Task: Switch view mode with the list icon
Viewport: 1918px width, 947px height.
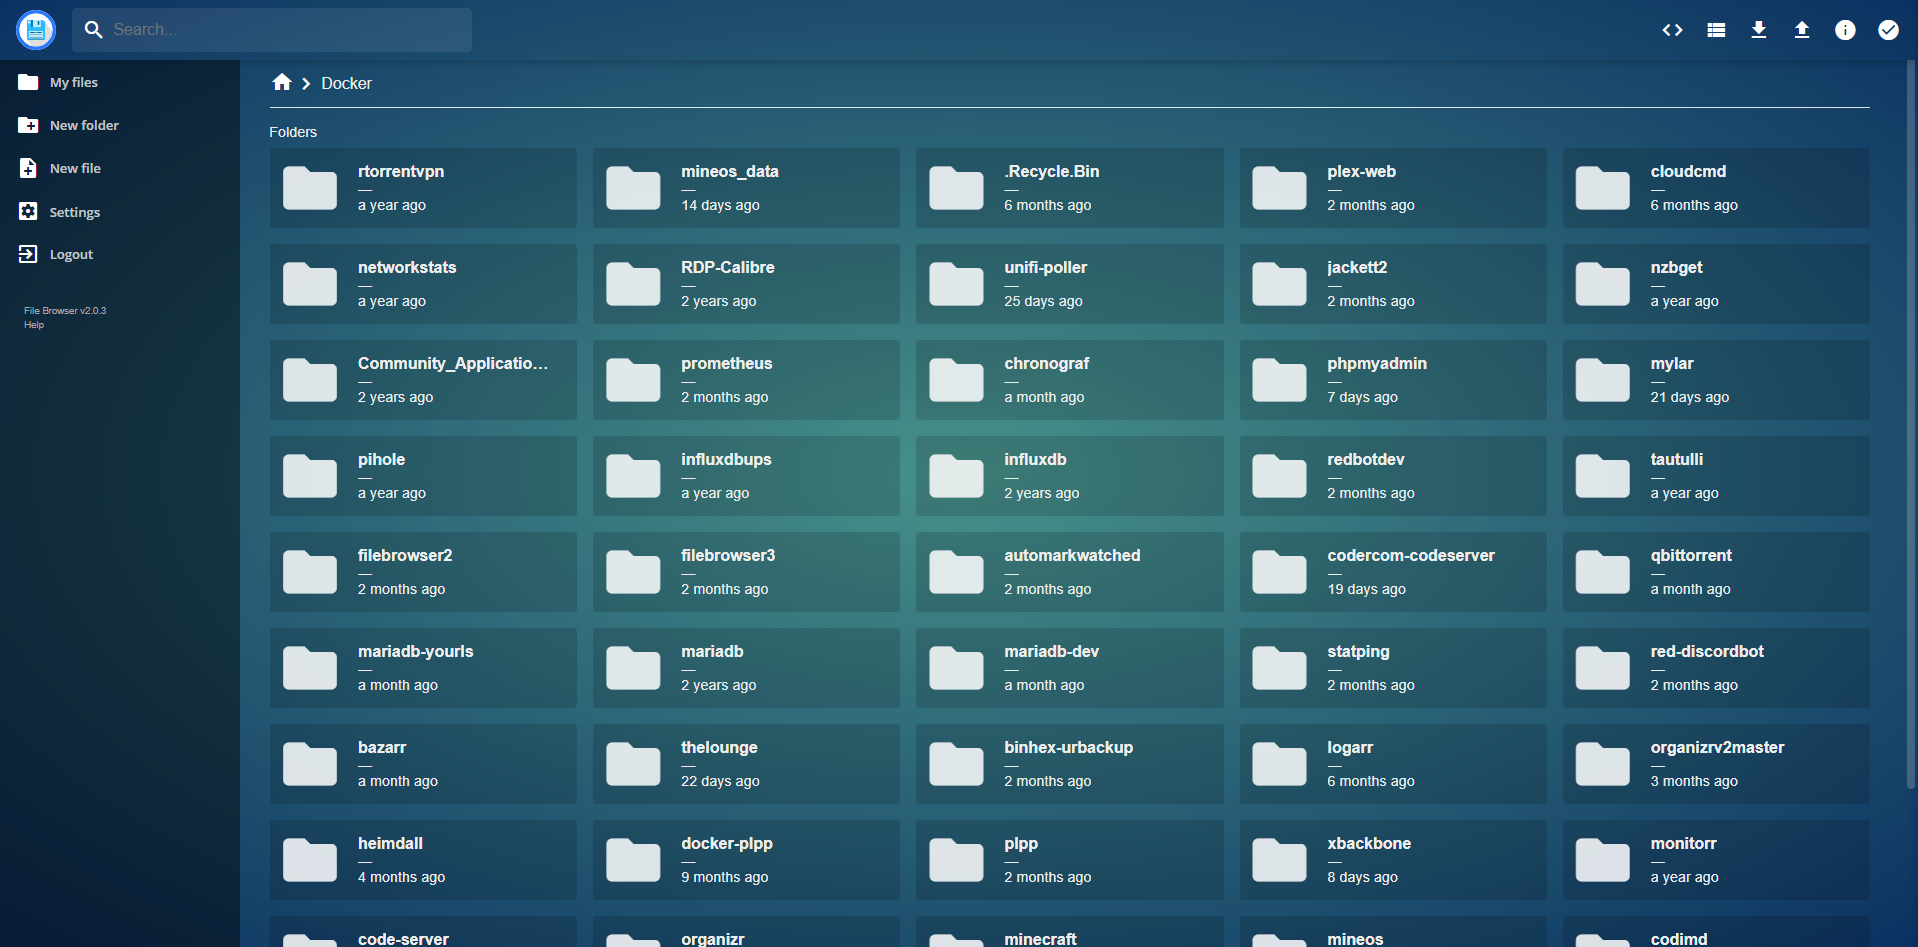Action: (x=1716, y=30)
